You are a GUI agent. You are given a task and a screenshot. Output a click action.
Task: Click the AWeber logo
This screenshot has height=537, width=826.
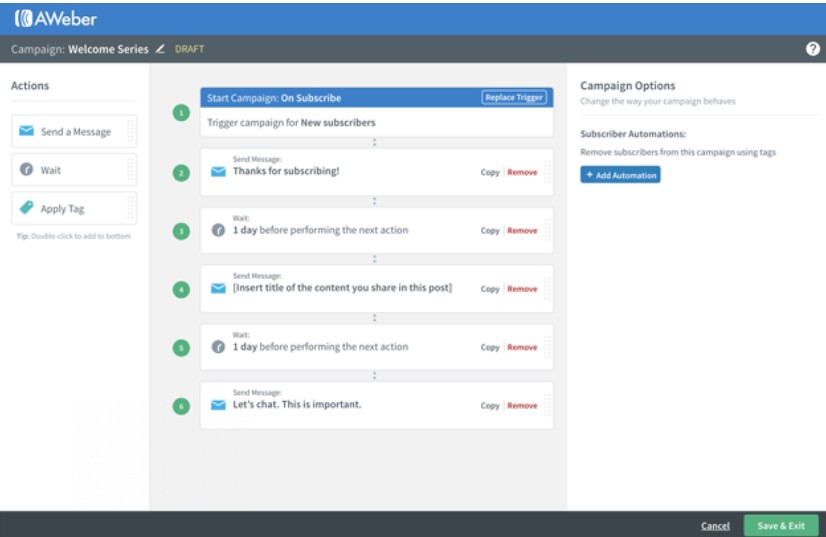(x=56, y=18)
